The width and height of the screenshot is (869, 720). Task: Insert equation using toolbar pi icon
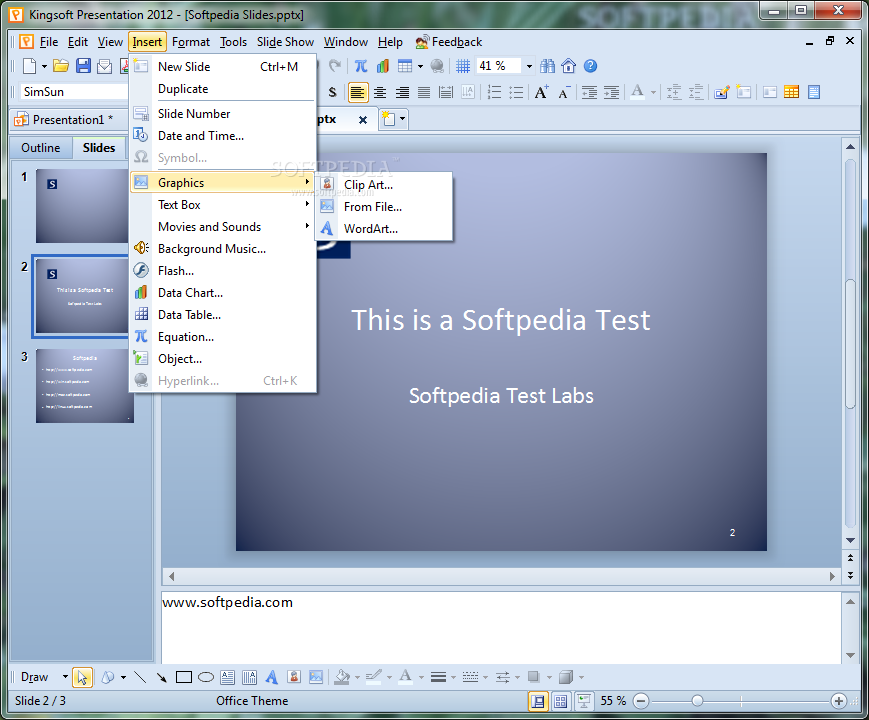(x=361, y=66)
